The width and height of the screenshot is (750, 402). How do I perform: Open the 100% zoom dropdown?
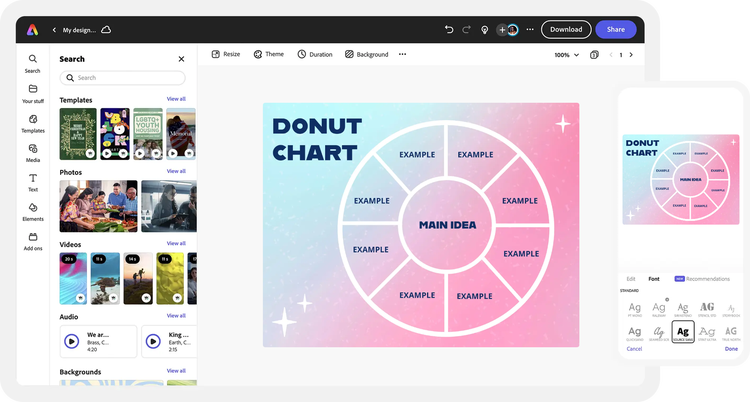pos(567,55)
